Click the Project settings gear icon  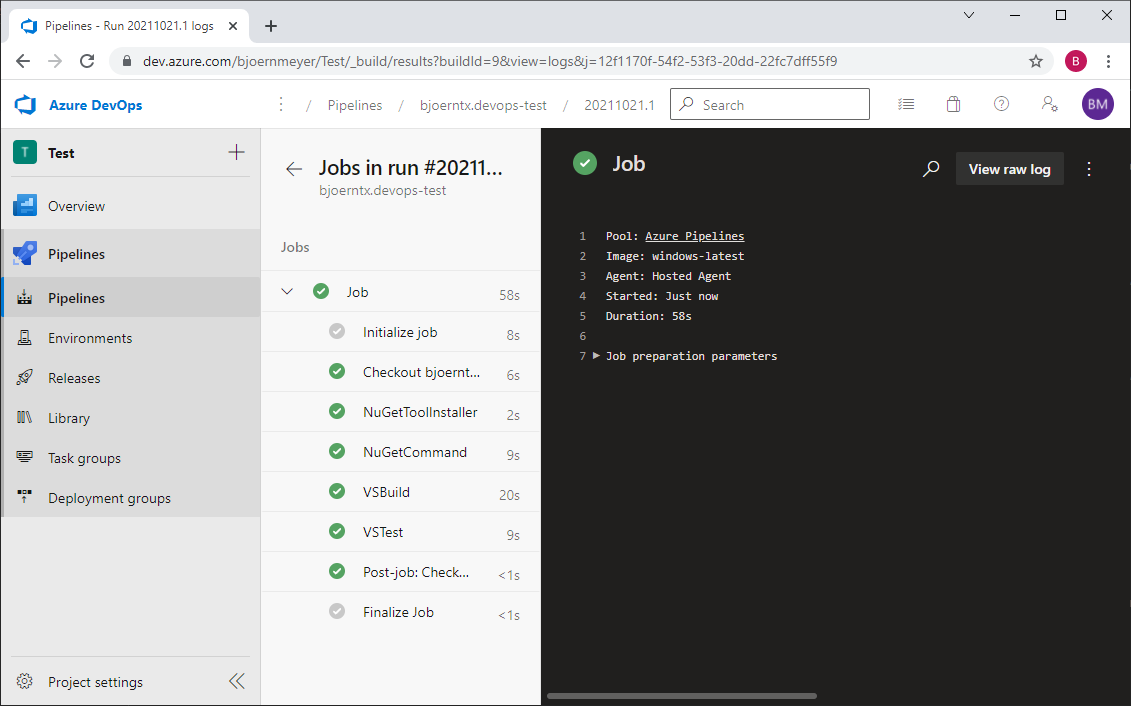click(x=25, y=681)
